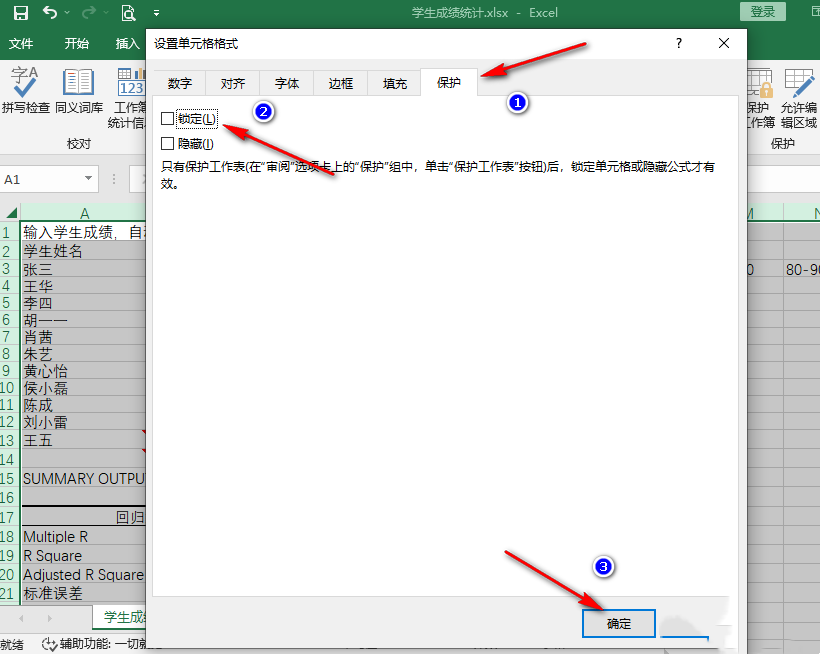Click cell containing 黄心怡
The image size is (820, 654).
point(84,371)
